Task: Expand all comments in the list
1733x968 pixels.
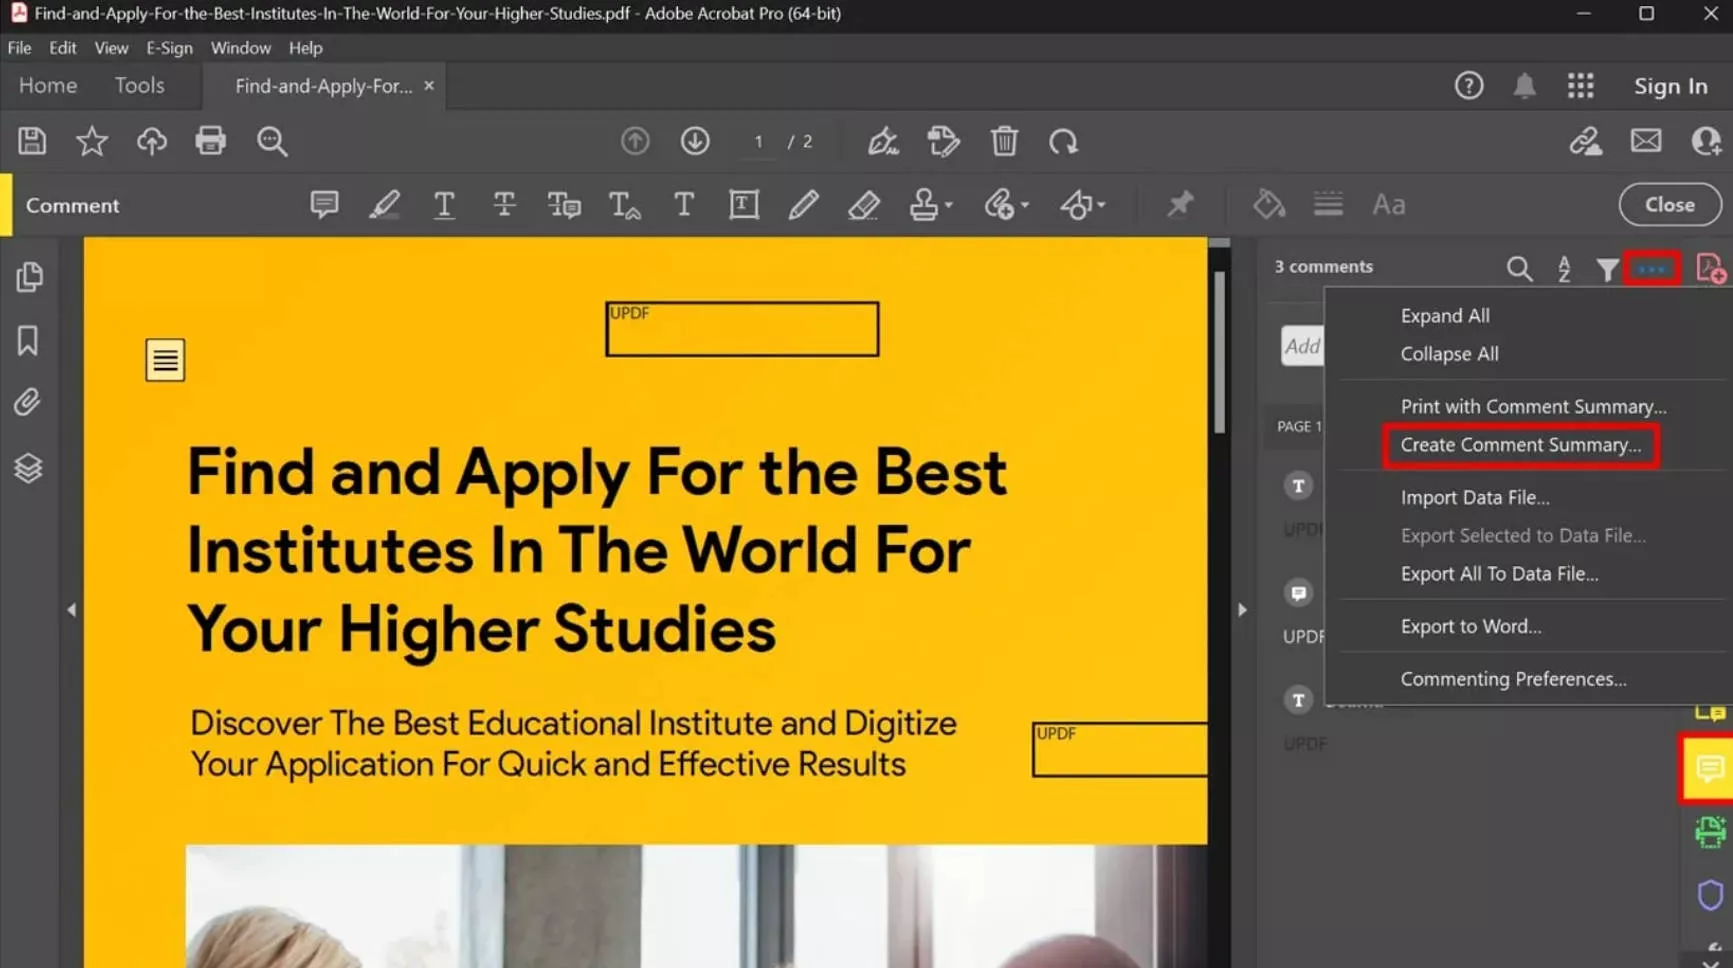Action: tap(1445, 315)
